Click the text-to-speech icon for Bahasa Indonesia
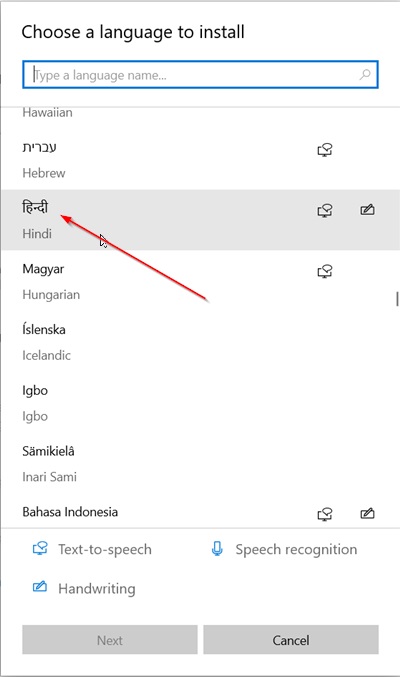The width and height of the screenshot is (400, 677). (x=325, y=514)
